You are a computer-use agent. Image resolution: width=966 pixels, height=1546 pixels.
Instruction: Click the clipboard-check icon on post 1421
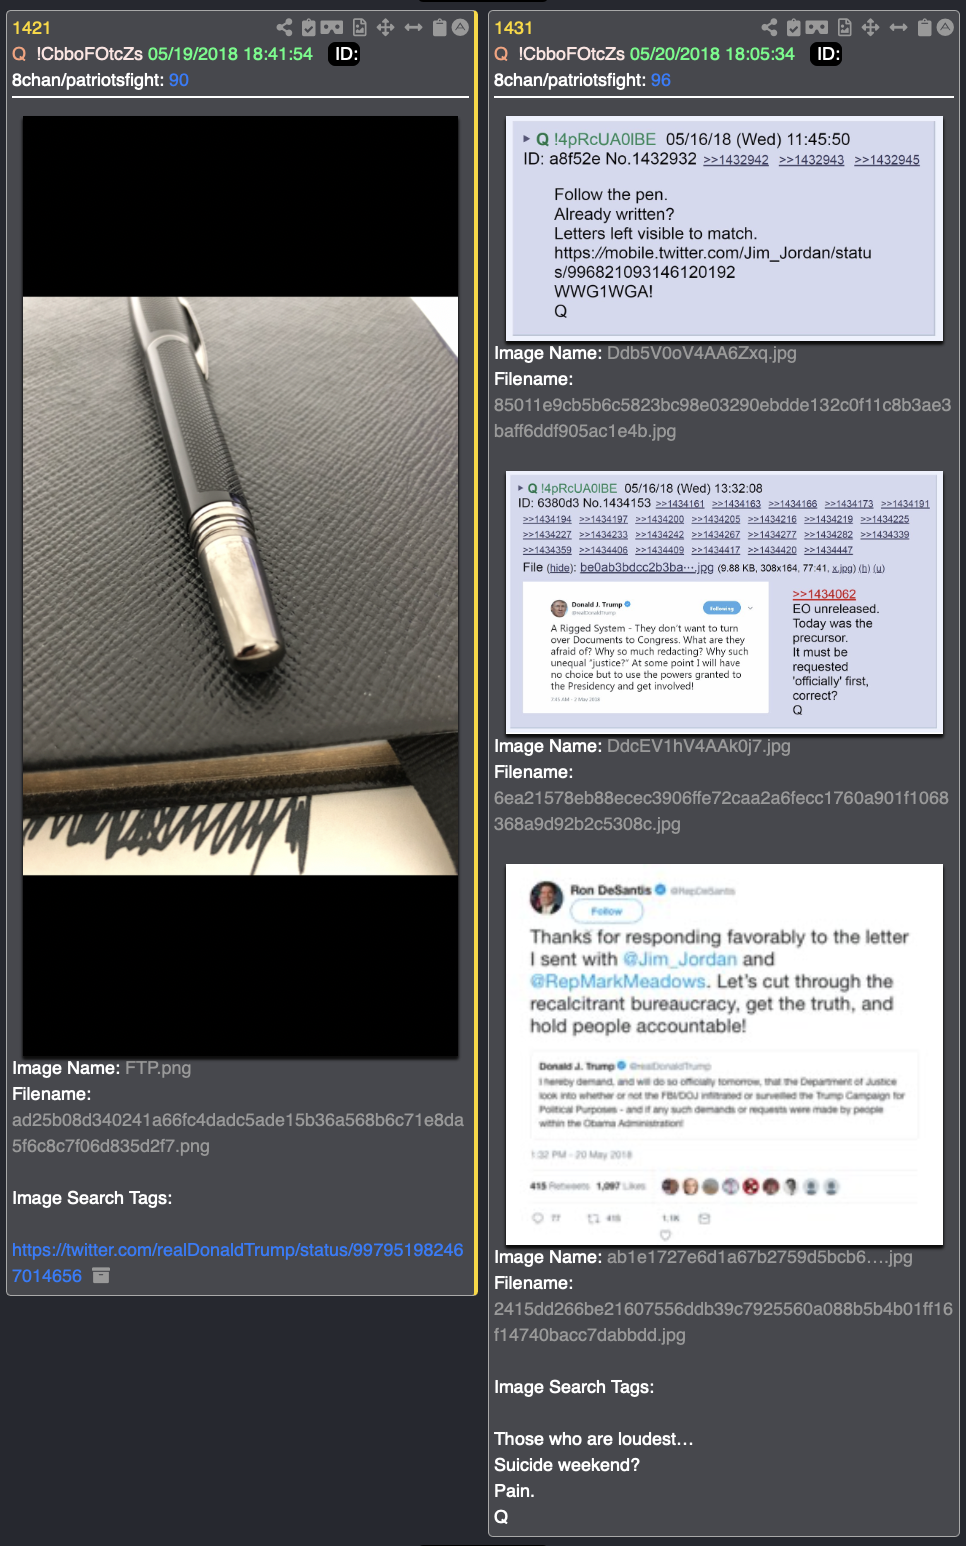point(309,28)
